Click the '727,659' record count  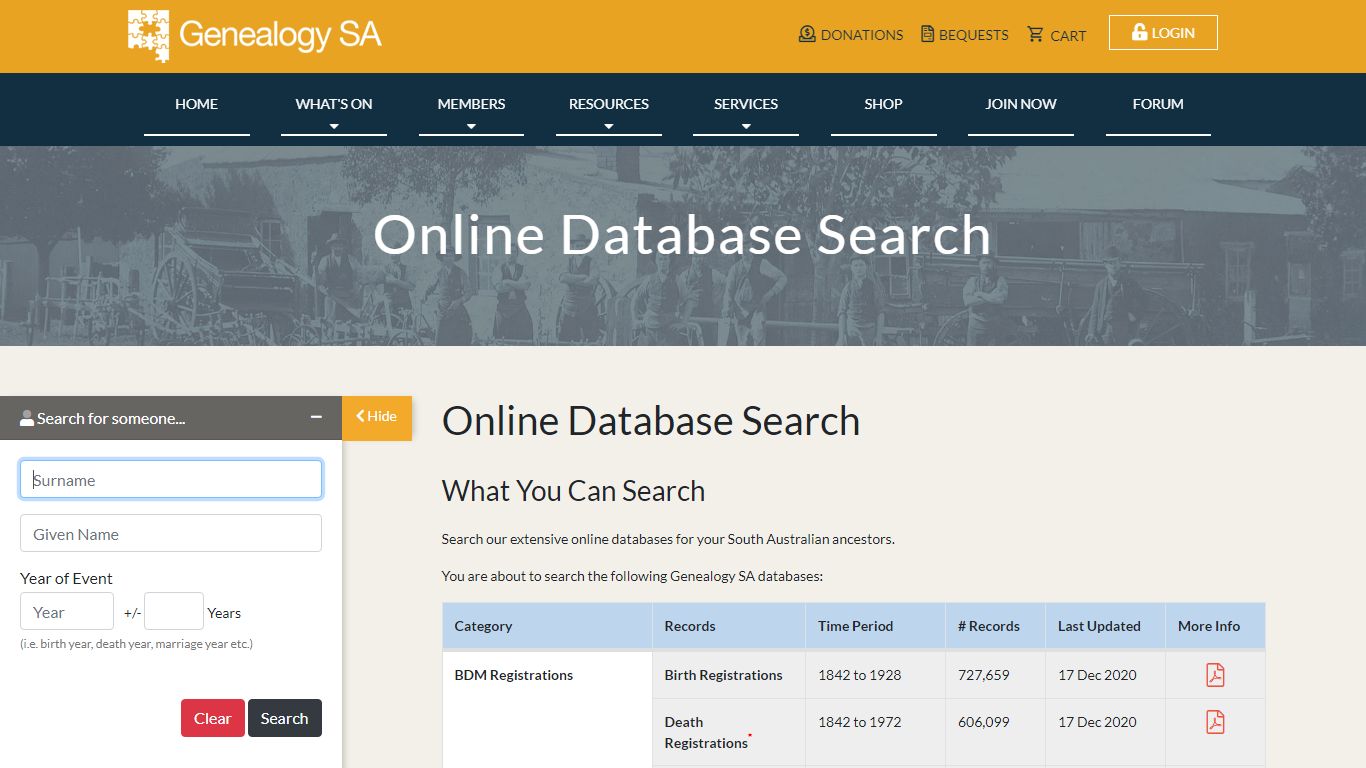(984, 675)
